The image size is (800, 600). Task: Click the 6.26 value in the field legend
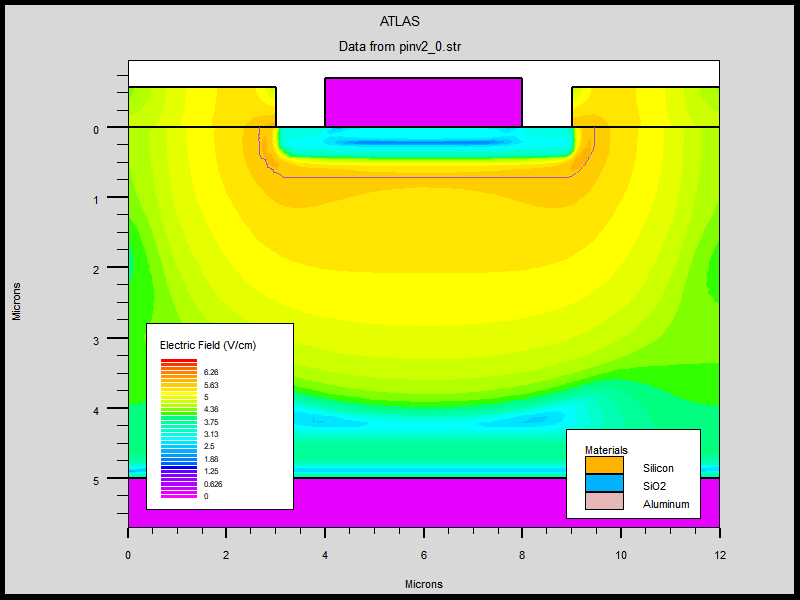pos(211,372)
